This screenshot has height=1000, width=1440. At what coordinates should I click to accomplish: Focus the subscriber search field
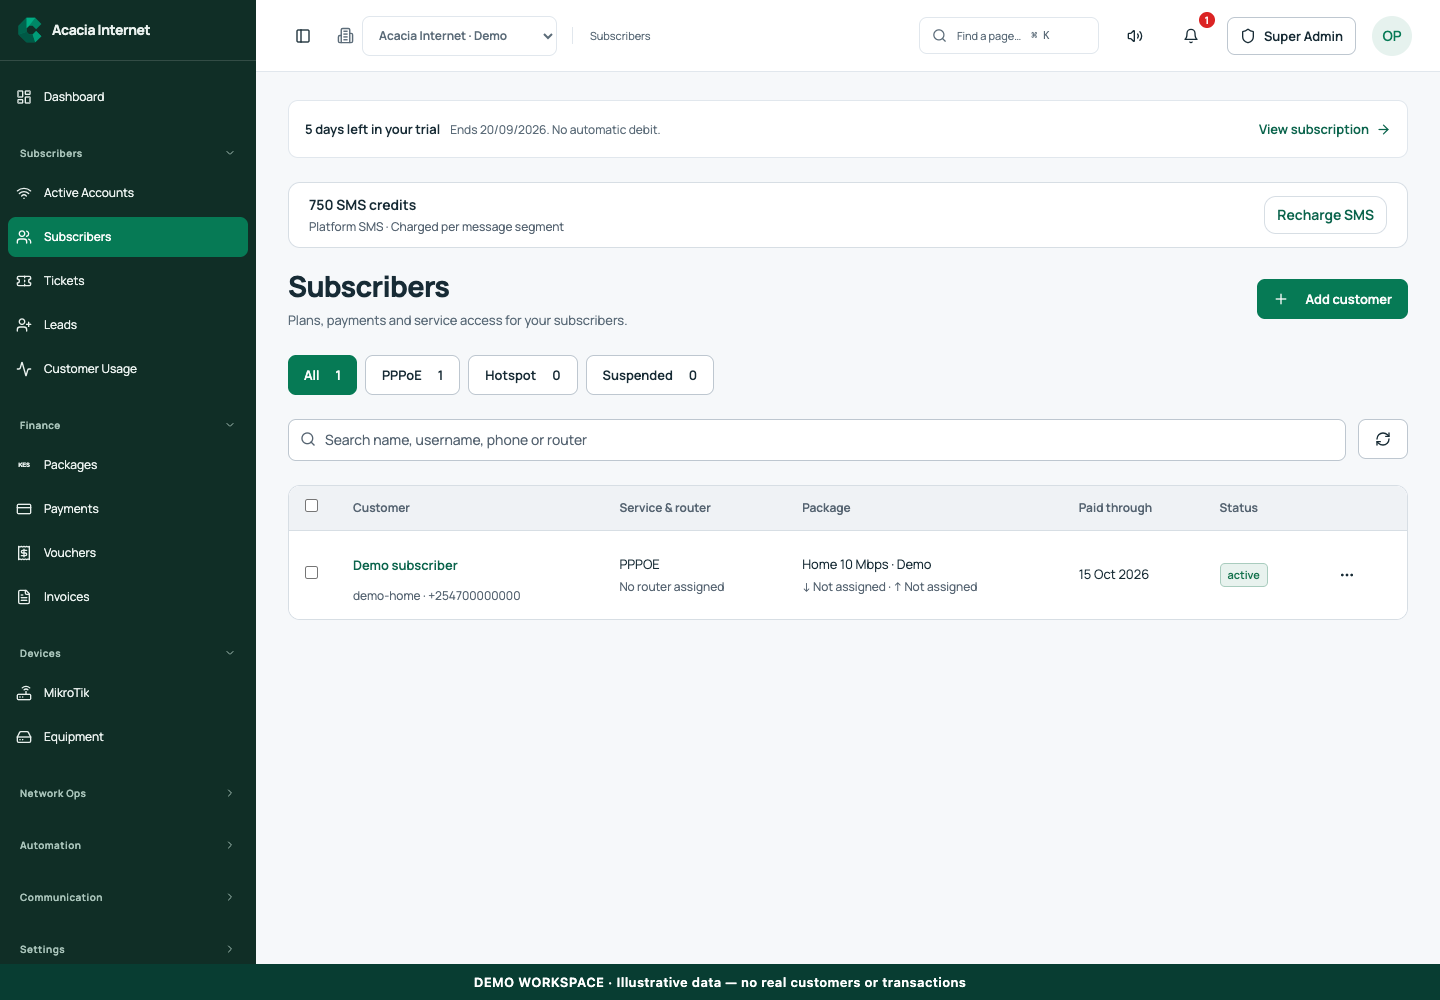pyautogui.click(x=817, y=440)
